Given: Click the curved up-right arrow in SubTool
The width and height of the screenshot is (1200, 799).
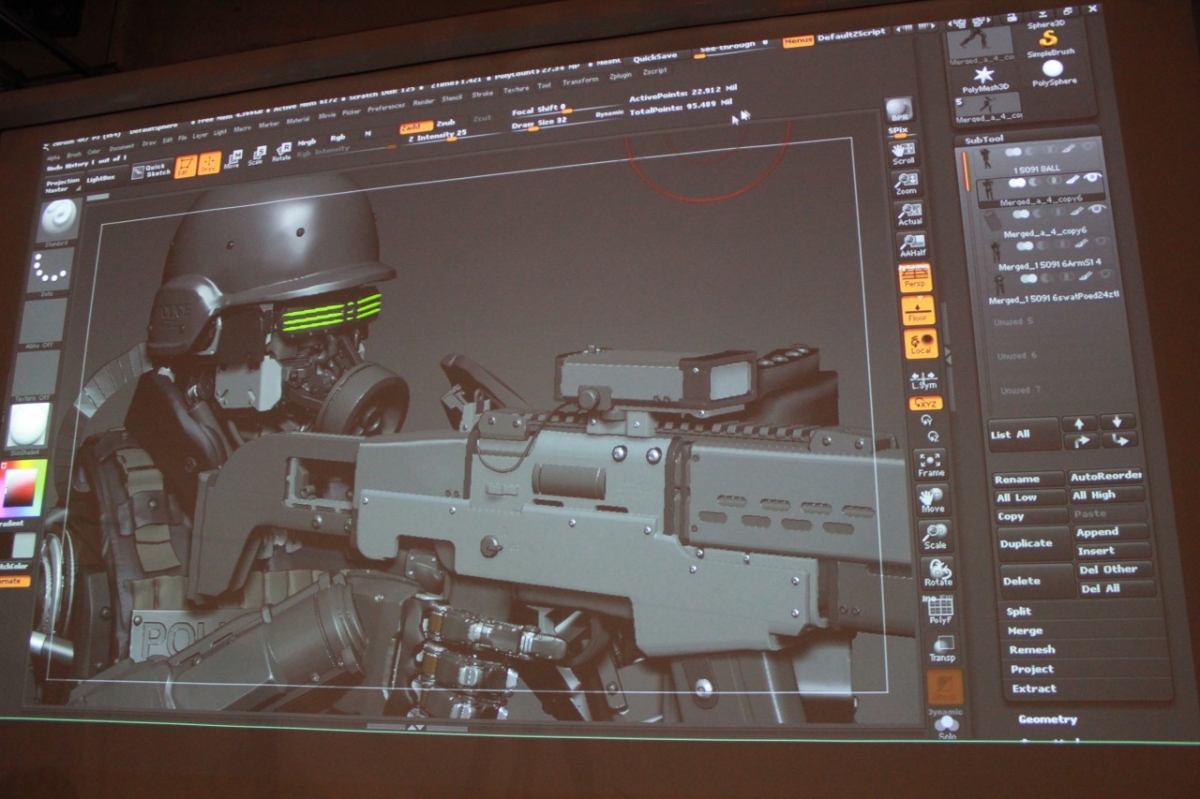Looking at the screenshot, I should (x=1081, y=440).
